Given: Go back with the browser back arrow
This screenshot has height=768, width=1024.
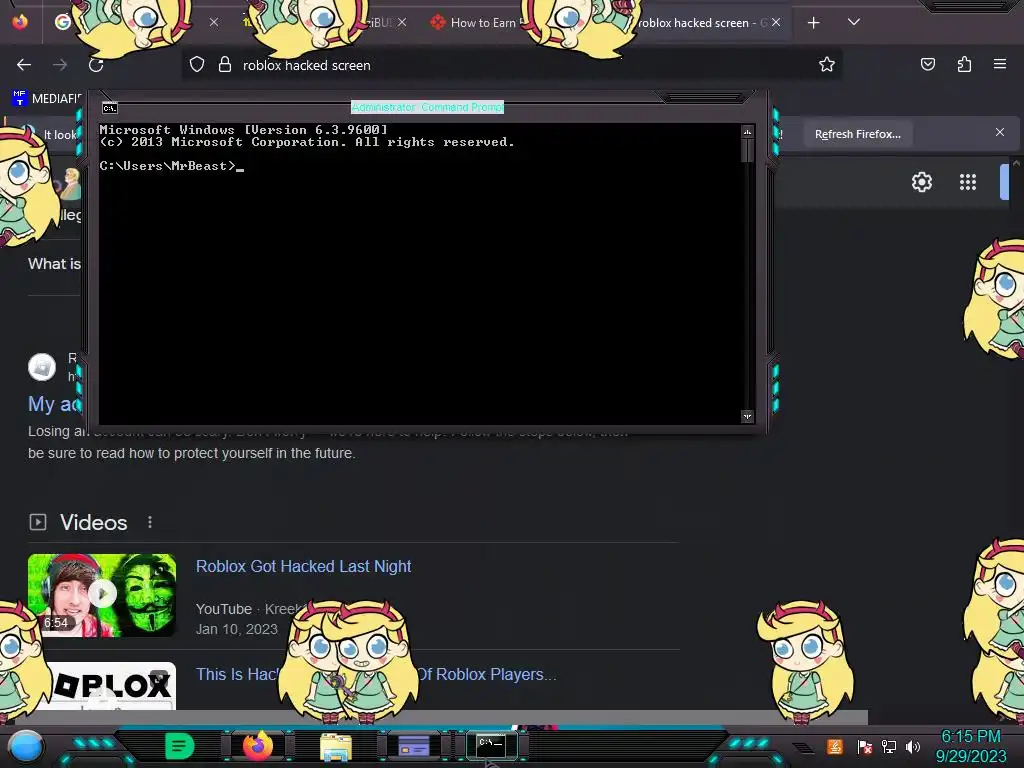Looking at the screenshot, I should point(24,65).
